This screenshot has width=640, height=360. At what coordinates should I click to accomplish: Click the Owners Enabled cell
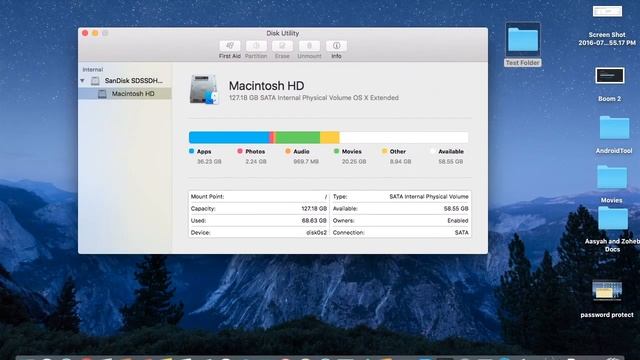400,220
